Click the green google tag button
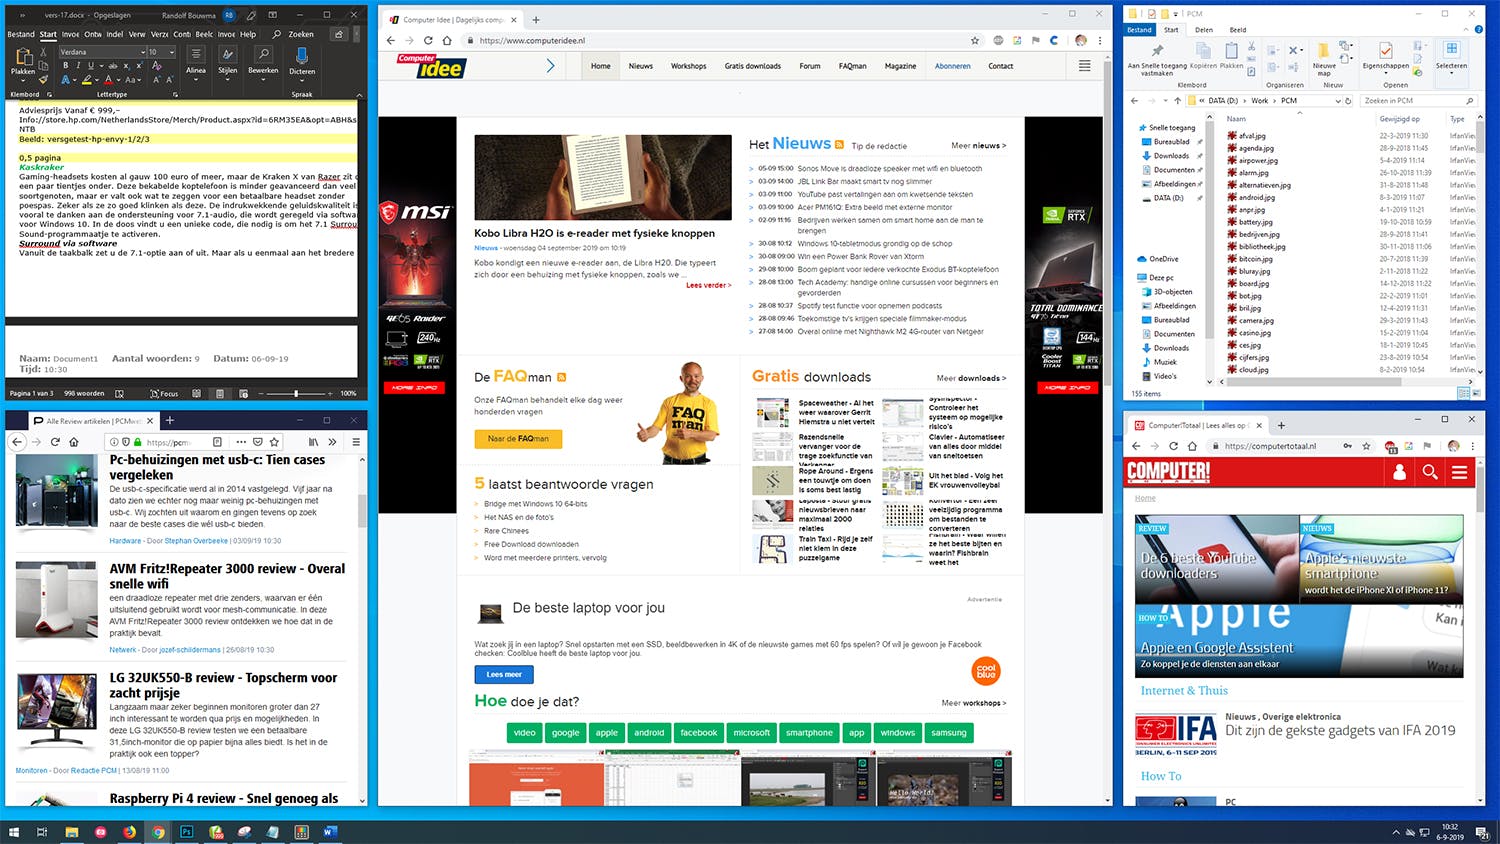 565,733
